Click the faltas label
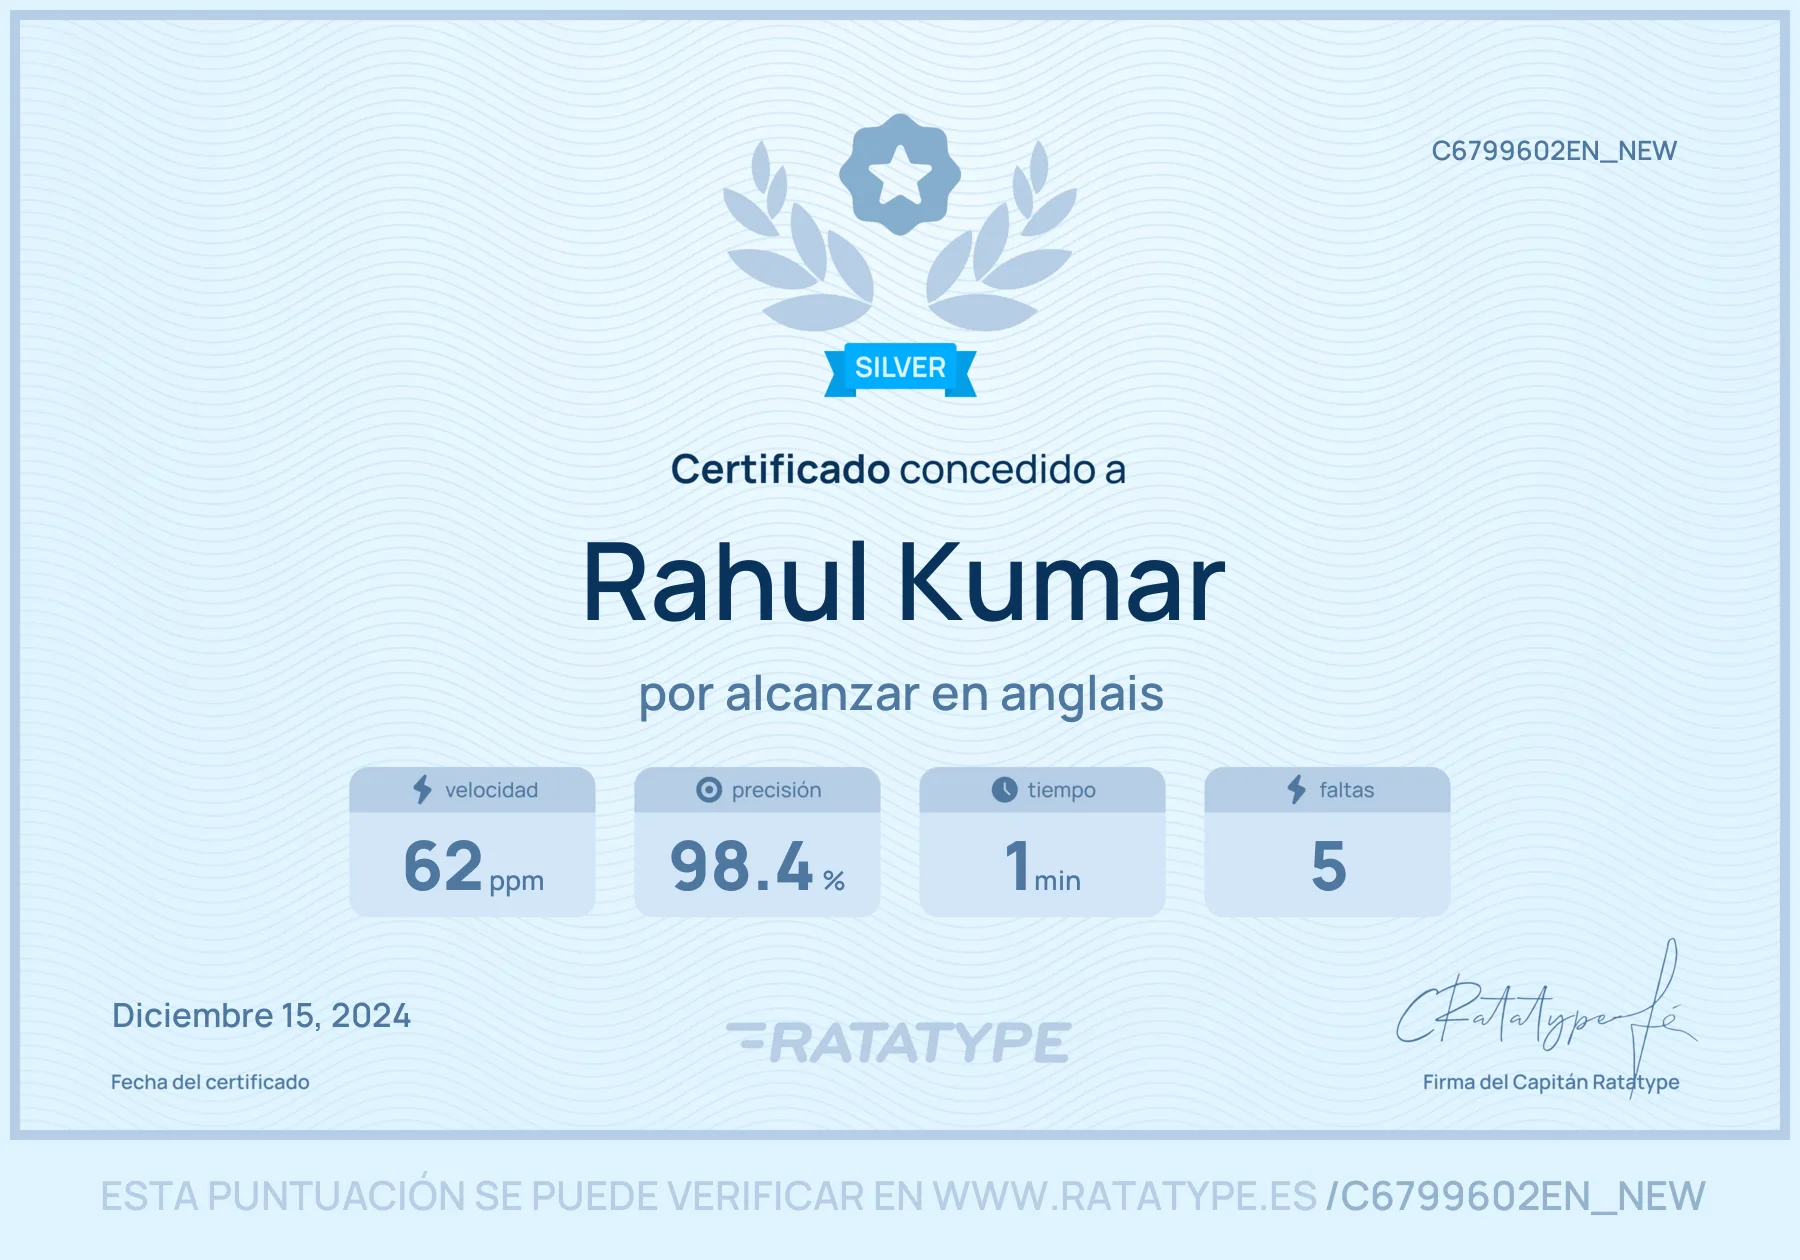The height and width of the screenshot is (1260, 1800). point(1346,790)
